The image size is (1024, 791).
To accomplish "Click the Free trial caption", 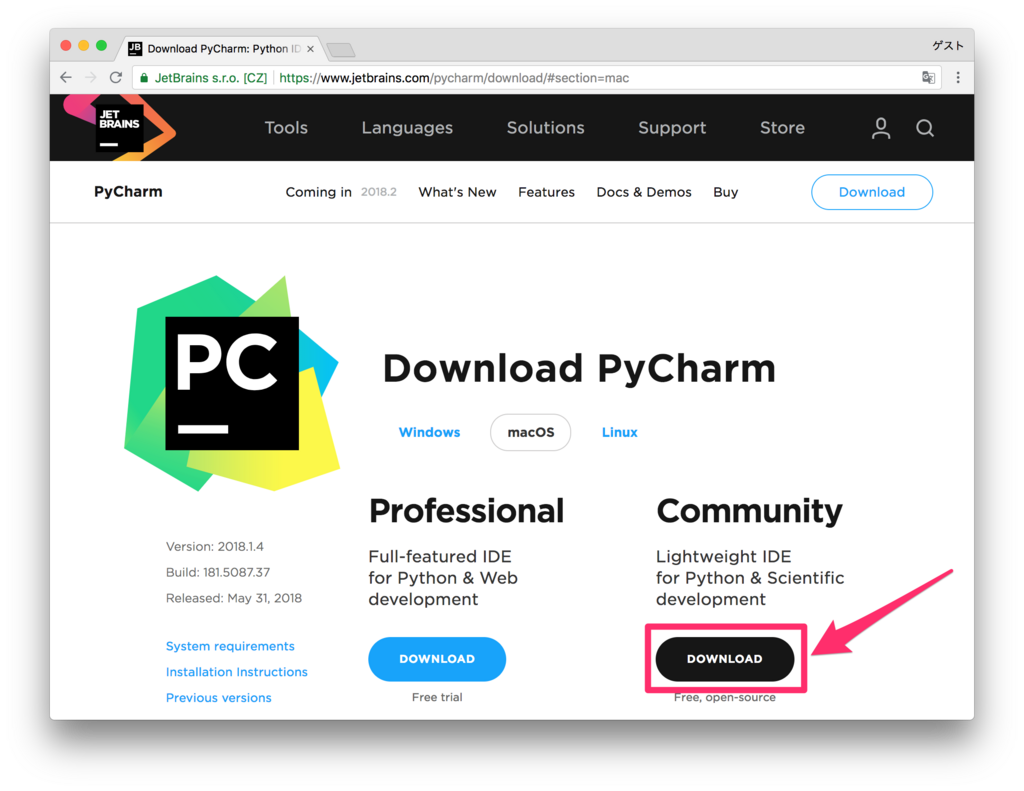I will (x=437, y=697).
